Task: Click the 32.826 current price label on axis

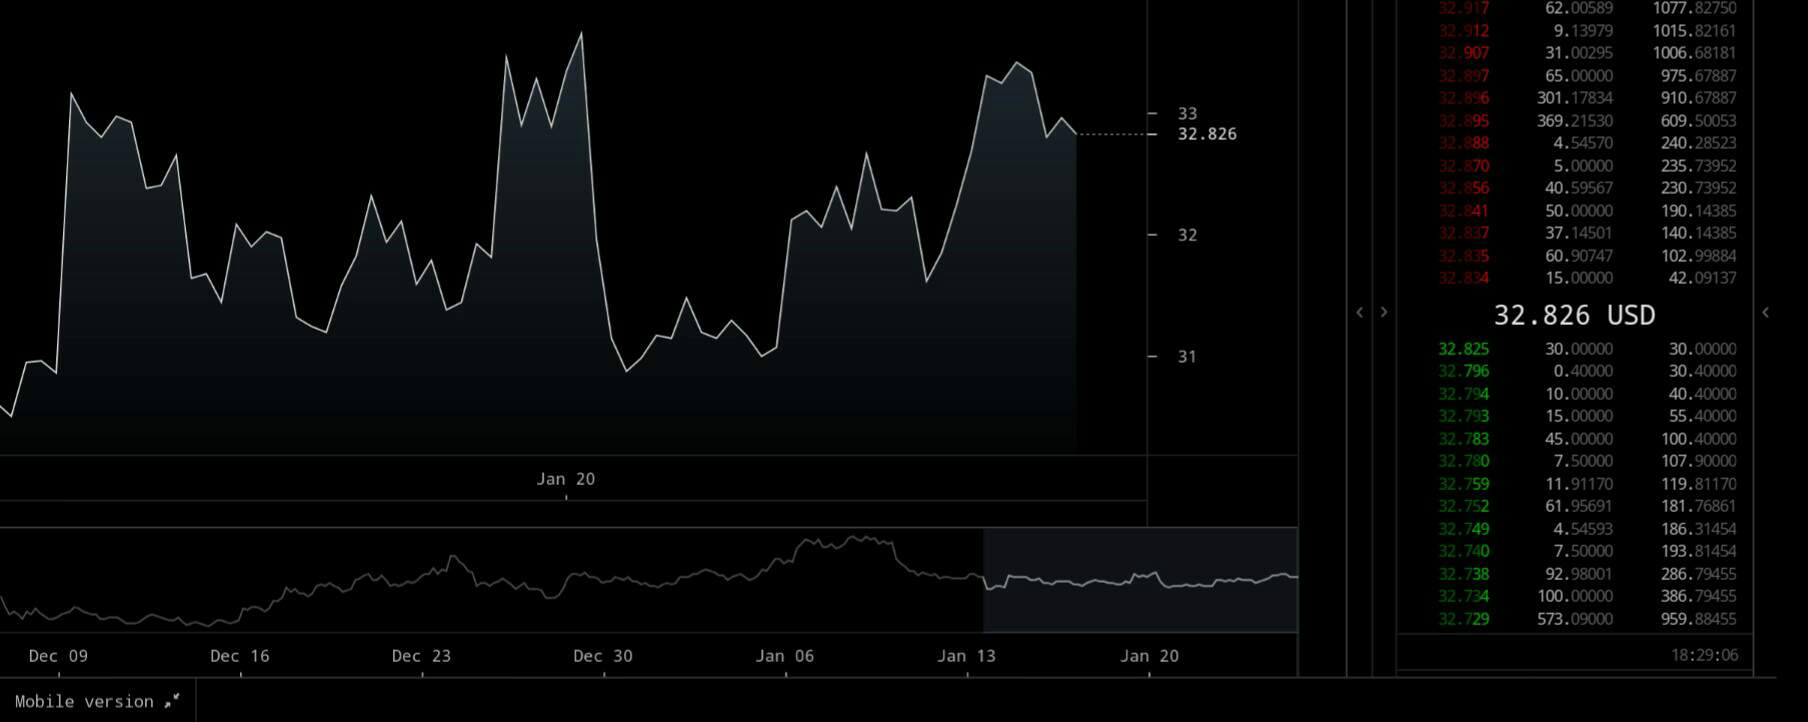Action: point(1207,134)
